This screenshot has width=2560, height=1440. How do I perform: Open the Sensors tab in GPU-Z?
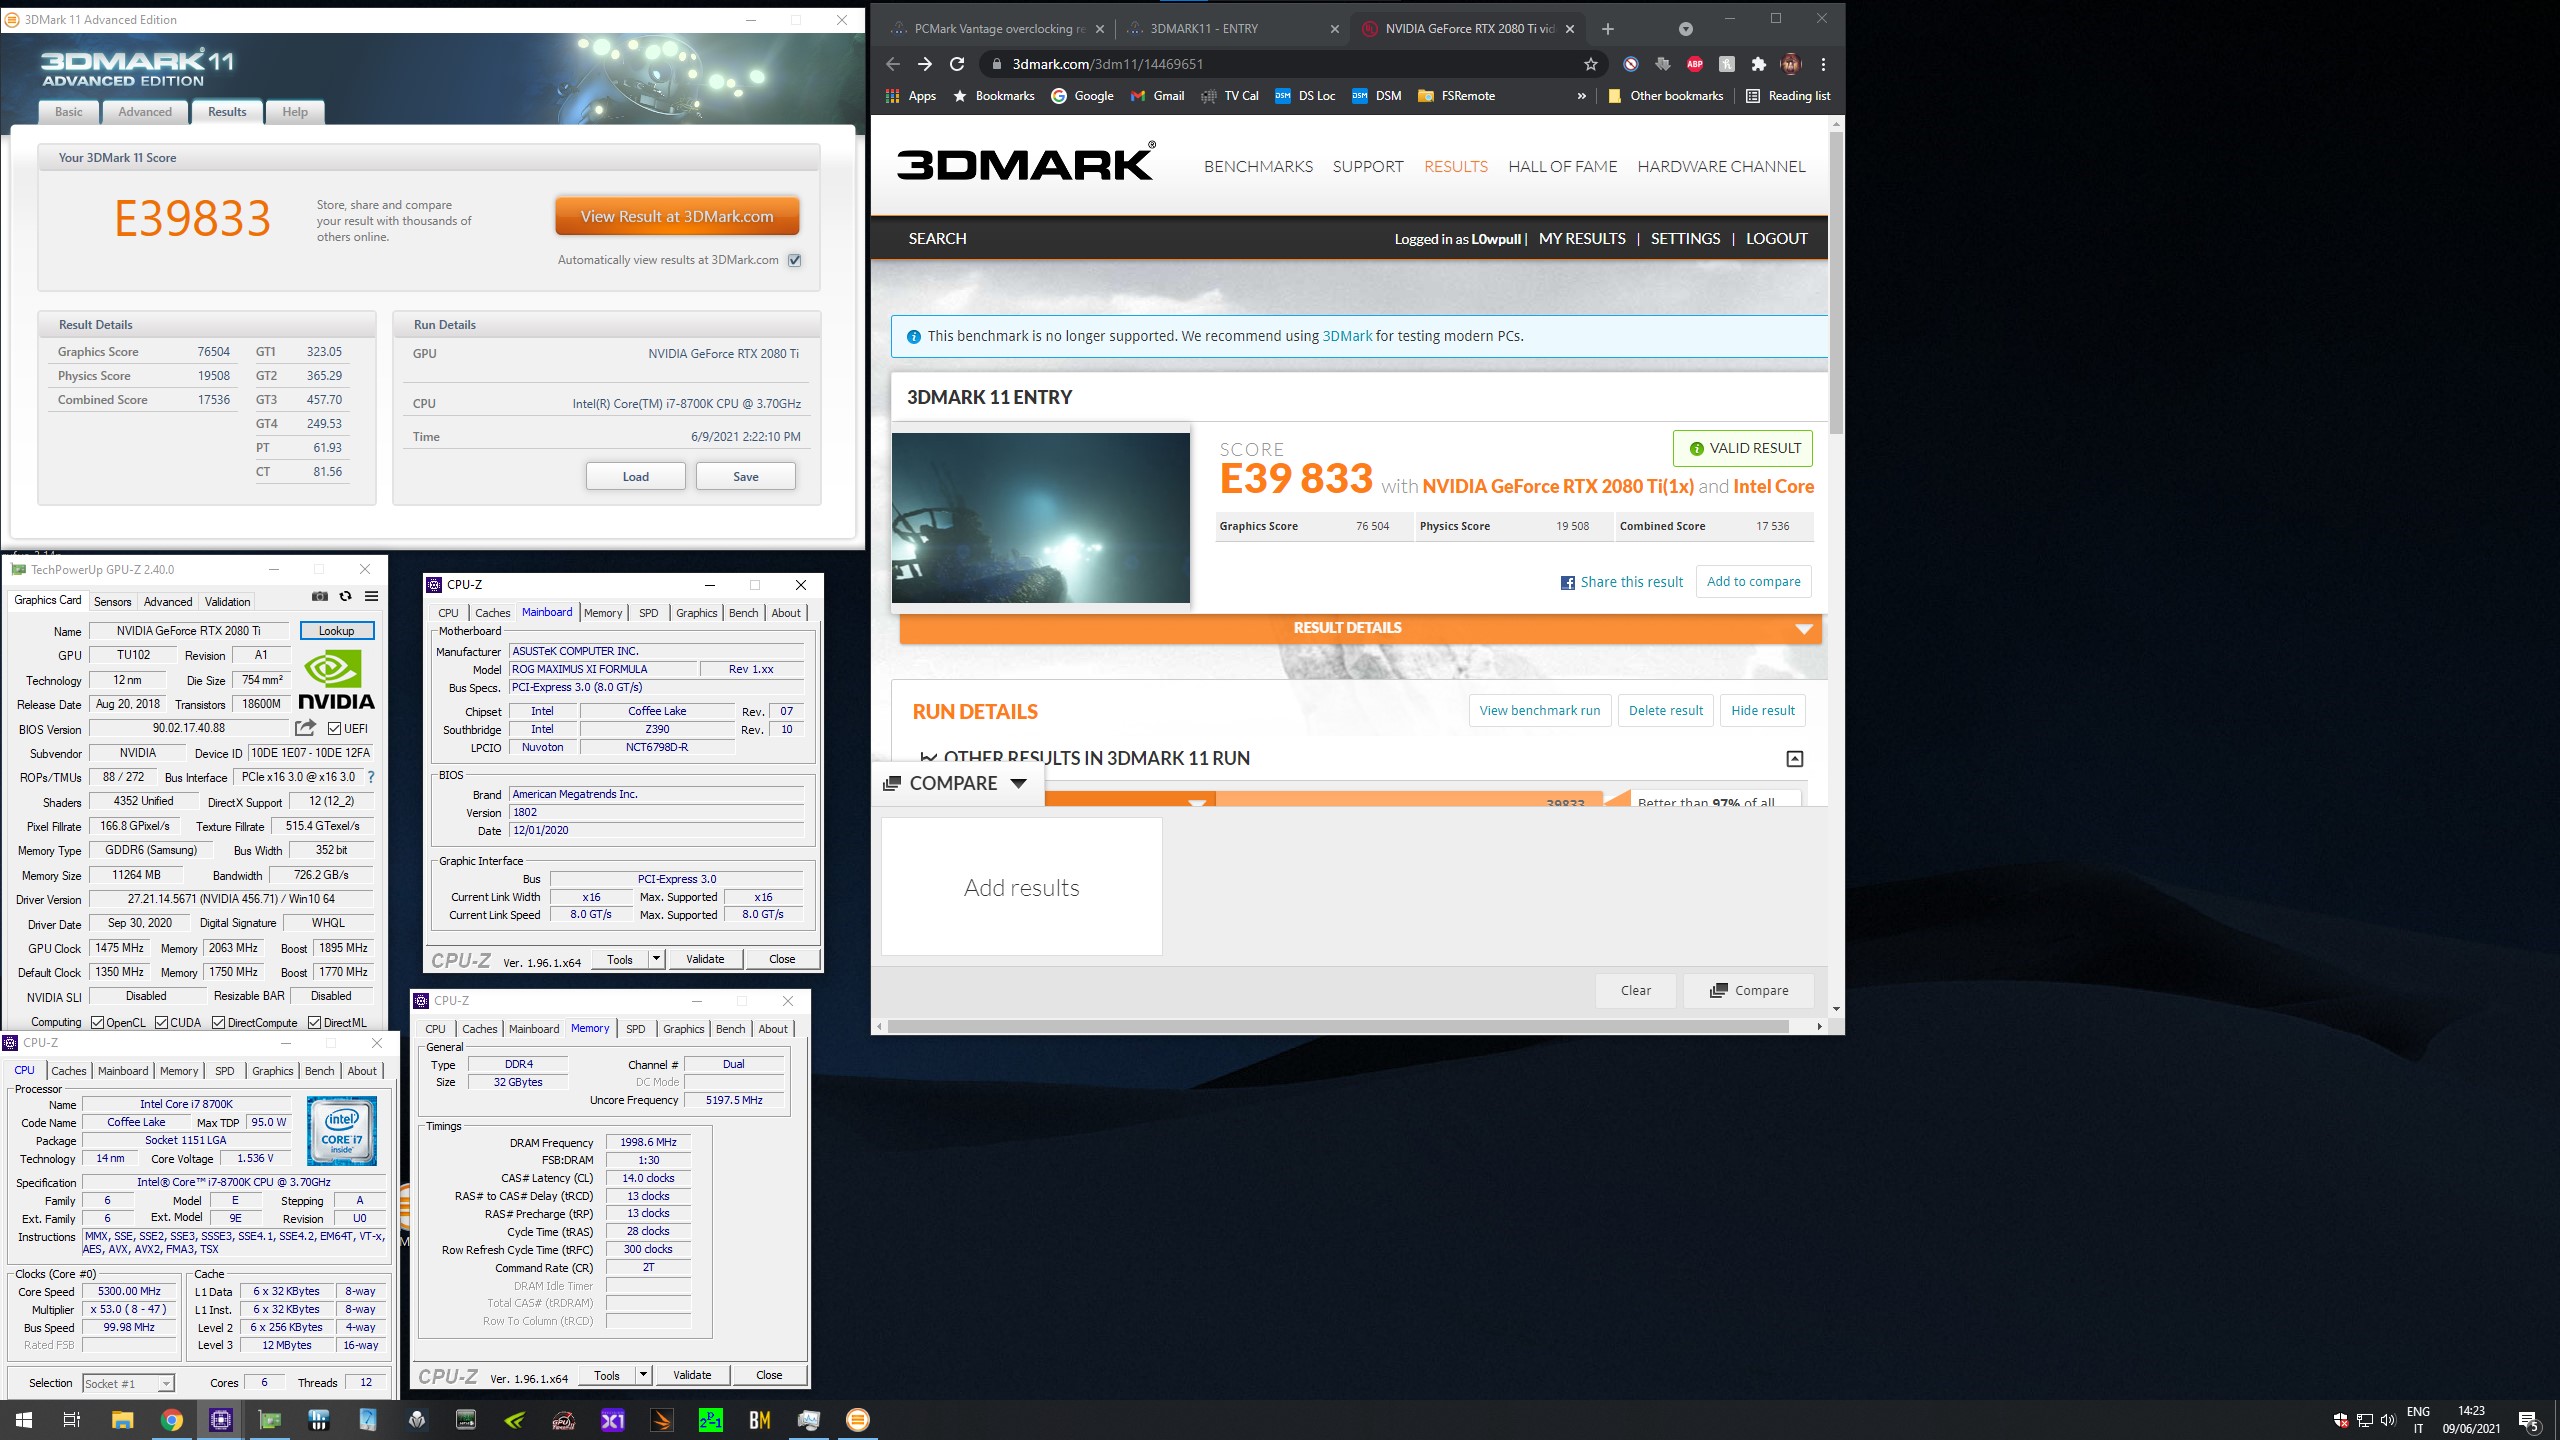click(112, 602)
